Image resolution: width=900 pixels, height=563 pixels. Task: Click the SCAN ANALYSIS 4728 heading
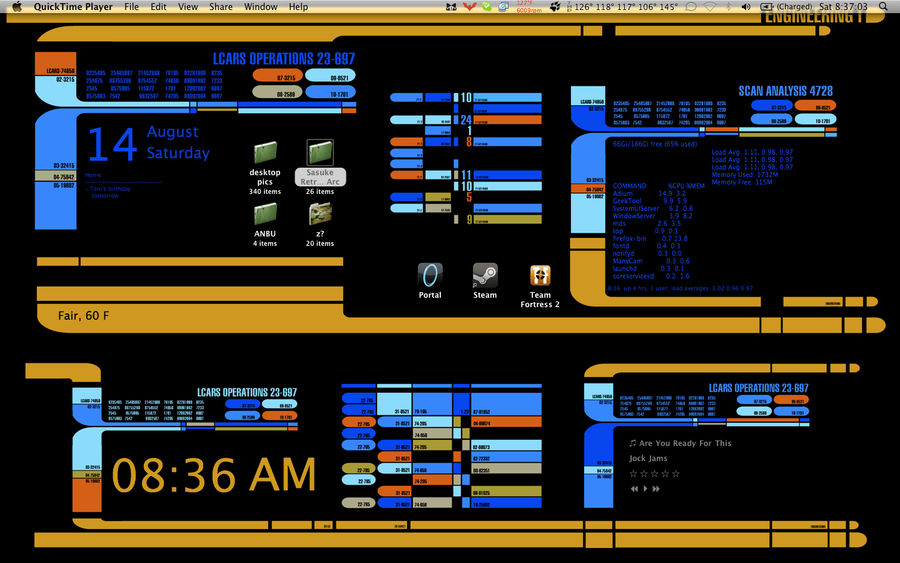pyautogui.click(x=786, y=91)
